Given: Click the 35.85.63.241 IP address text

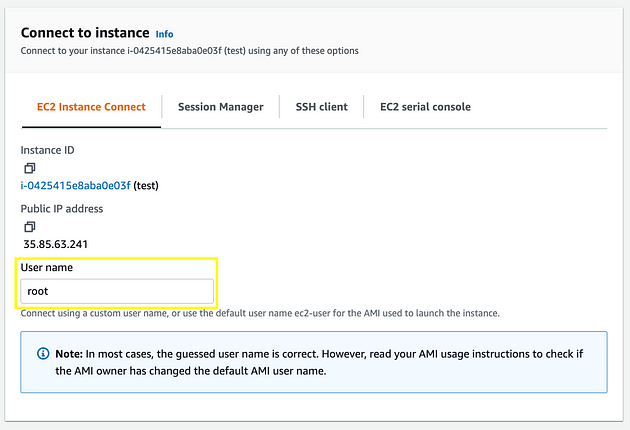Looking at the screenshot, I should point(57,243).
